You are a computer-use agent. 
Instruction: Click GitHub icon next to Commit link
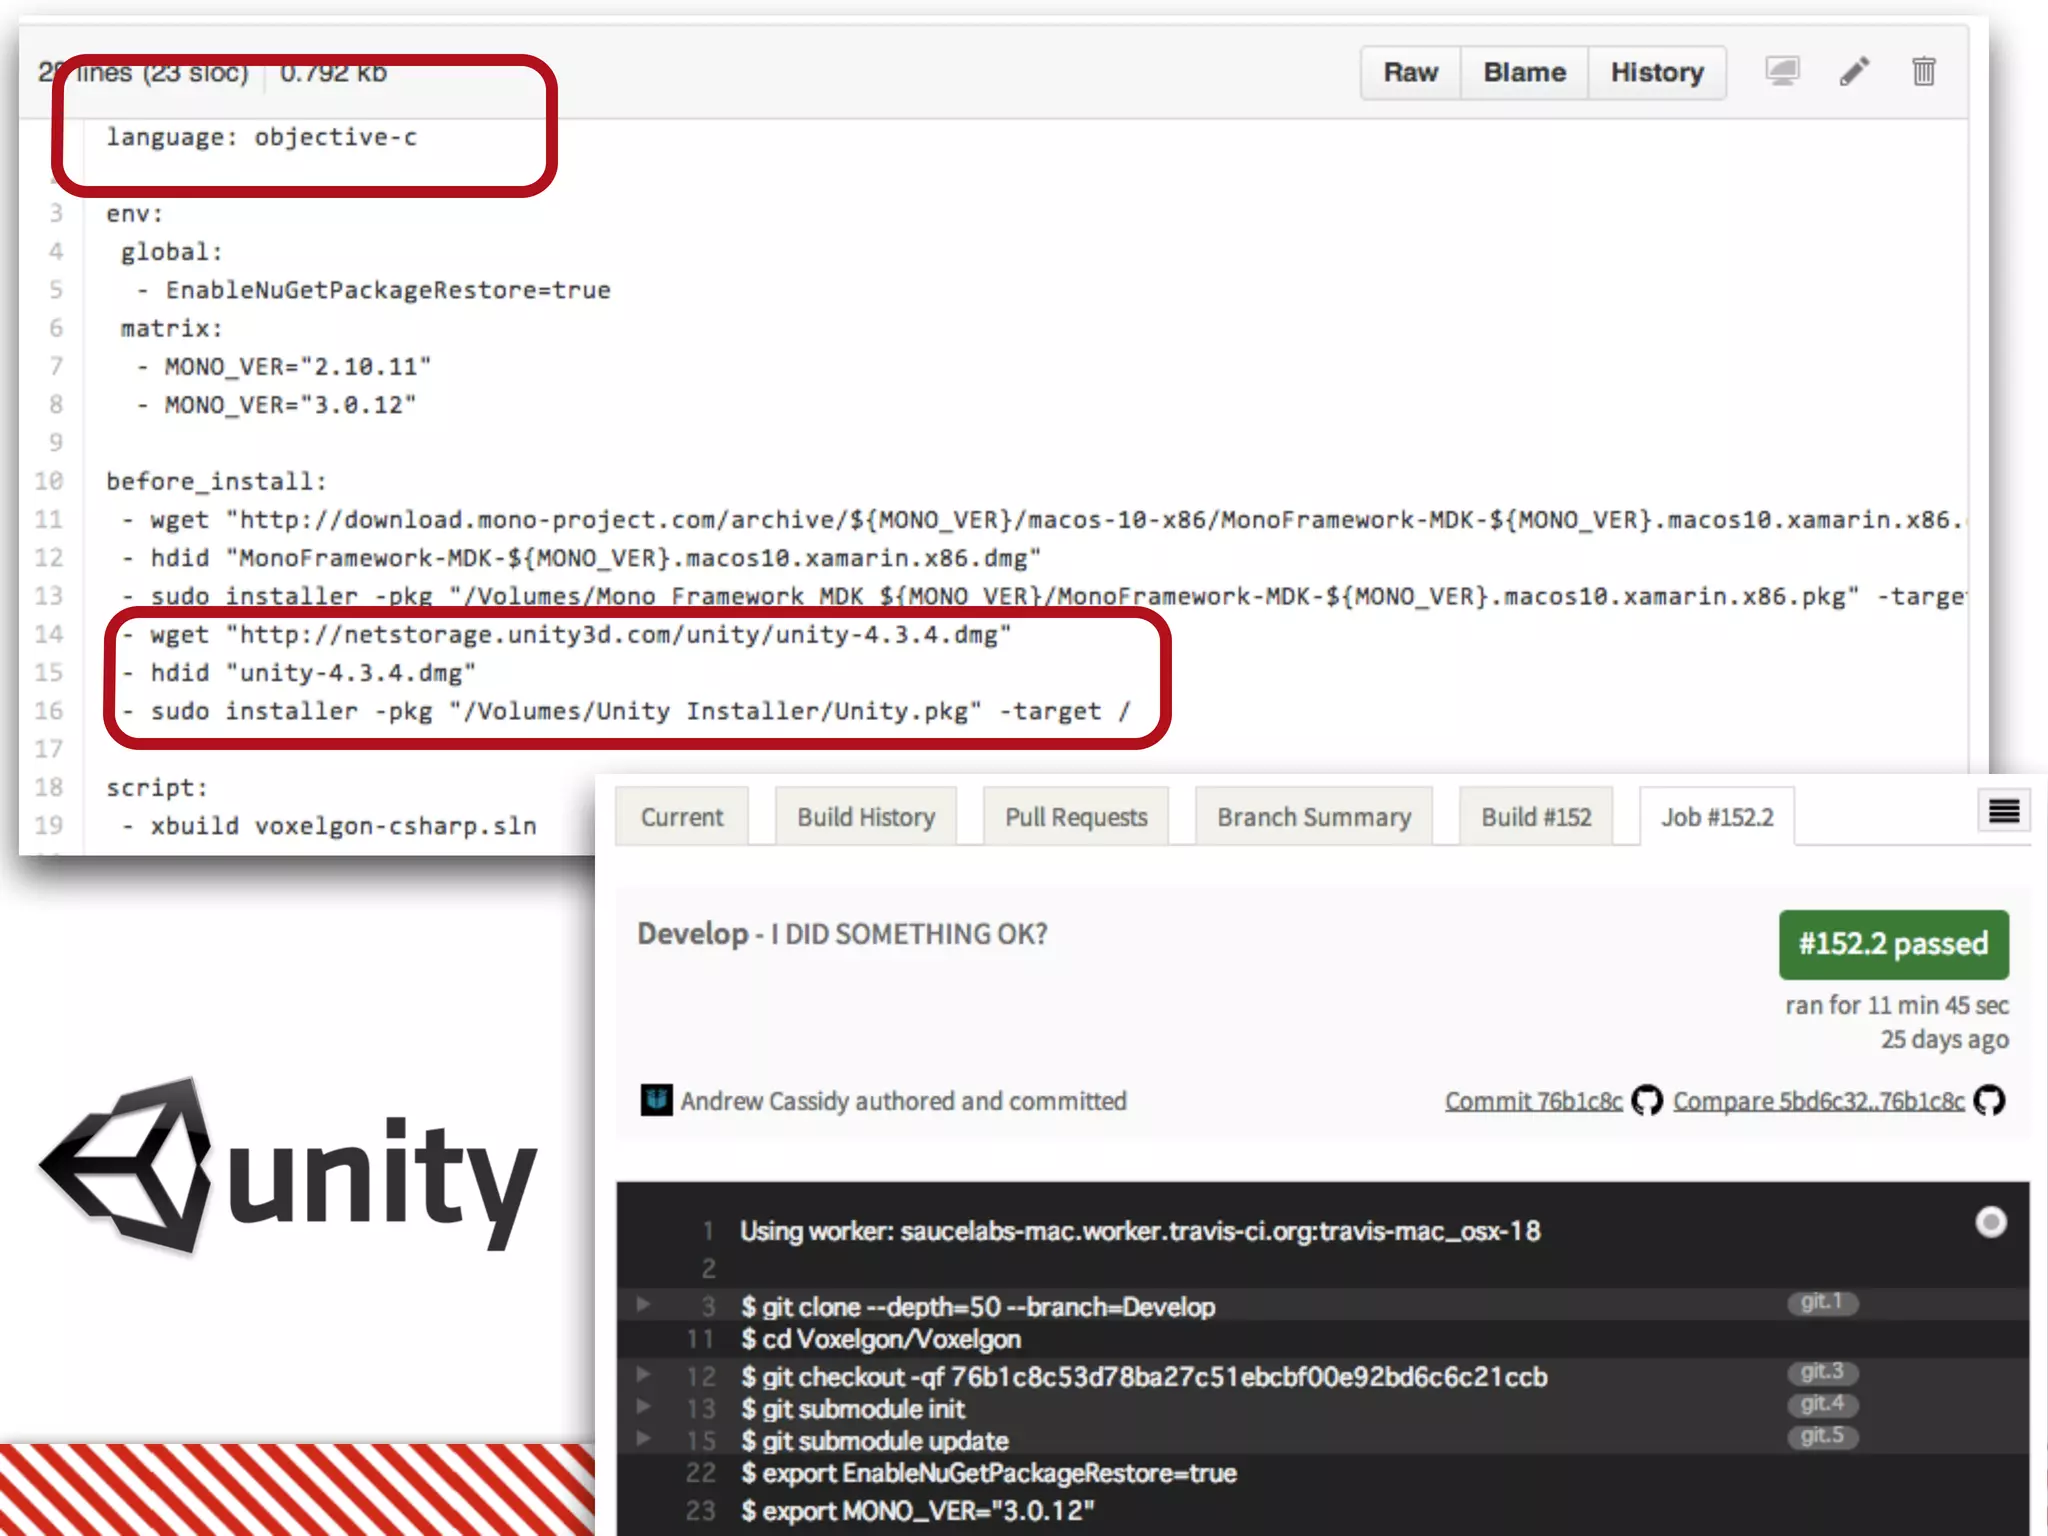[x=1647, y=1101]
